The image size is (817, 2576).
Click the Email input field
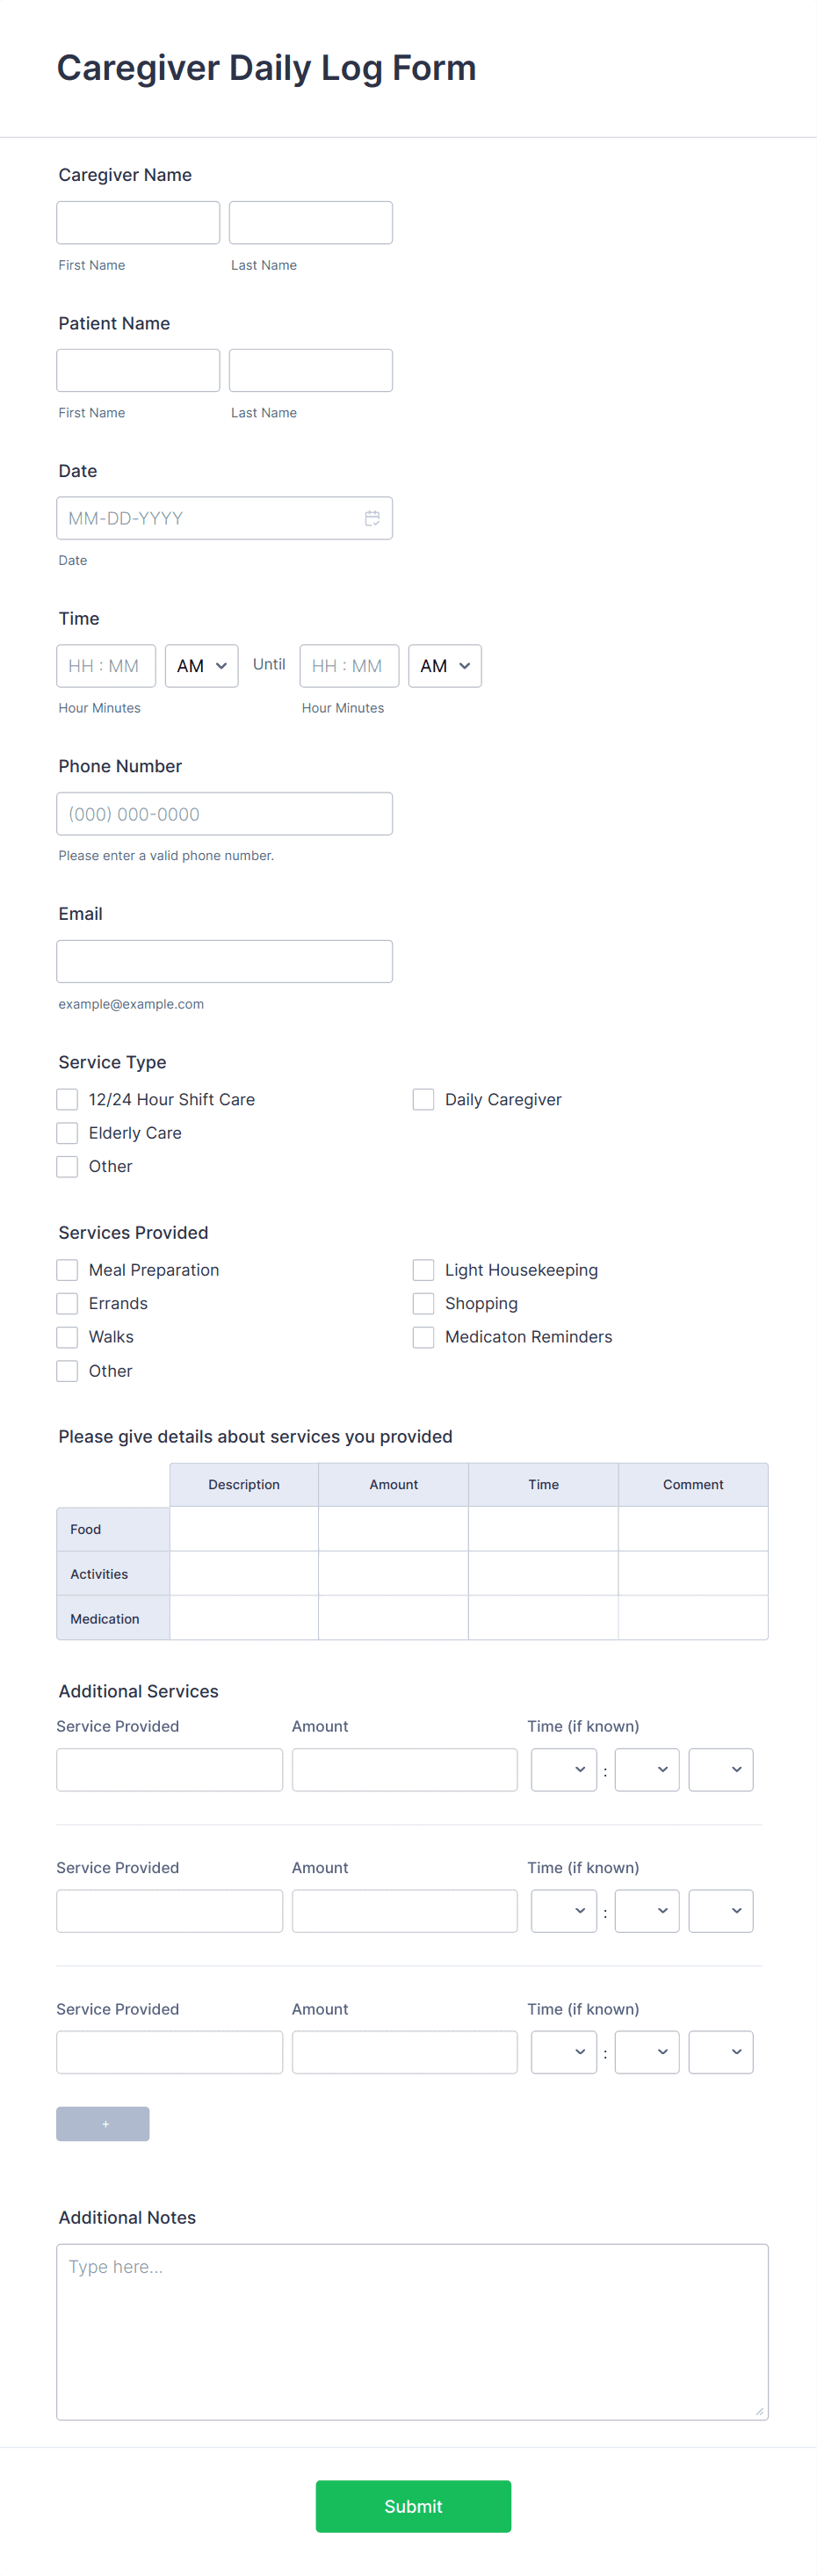pyautogui.click(x=224, y=960)
